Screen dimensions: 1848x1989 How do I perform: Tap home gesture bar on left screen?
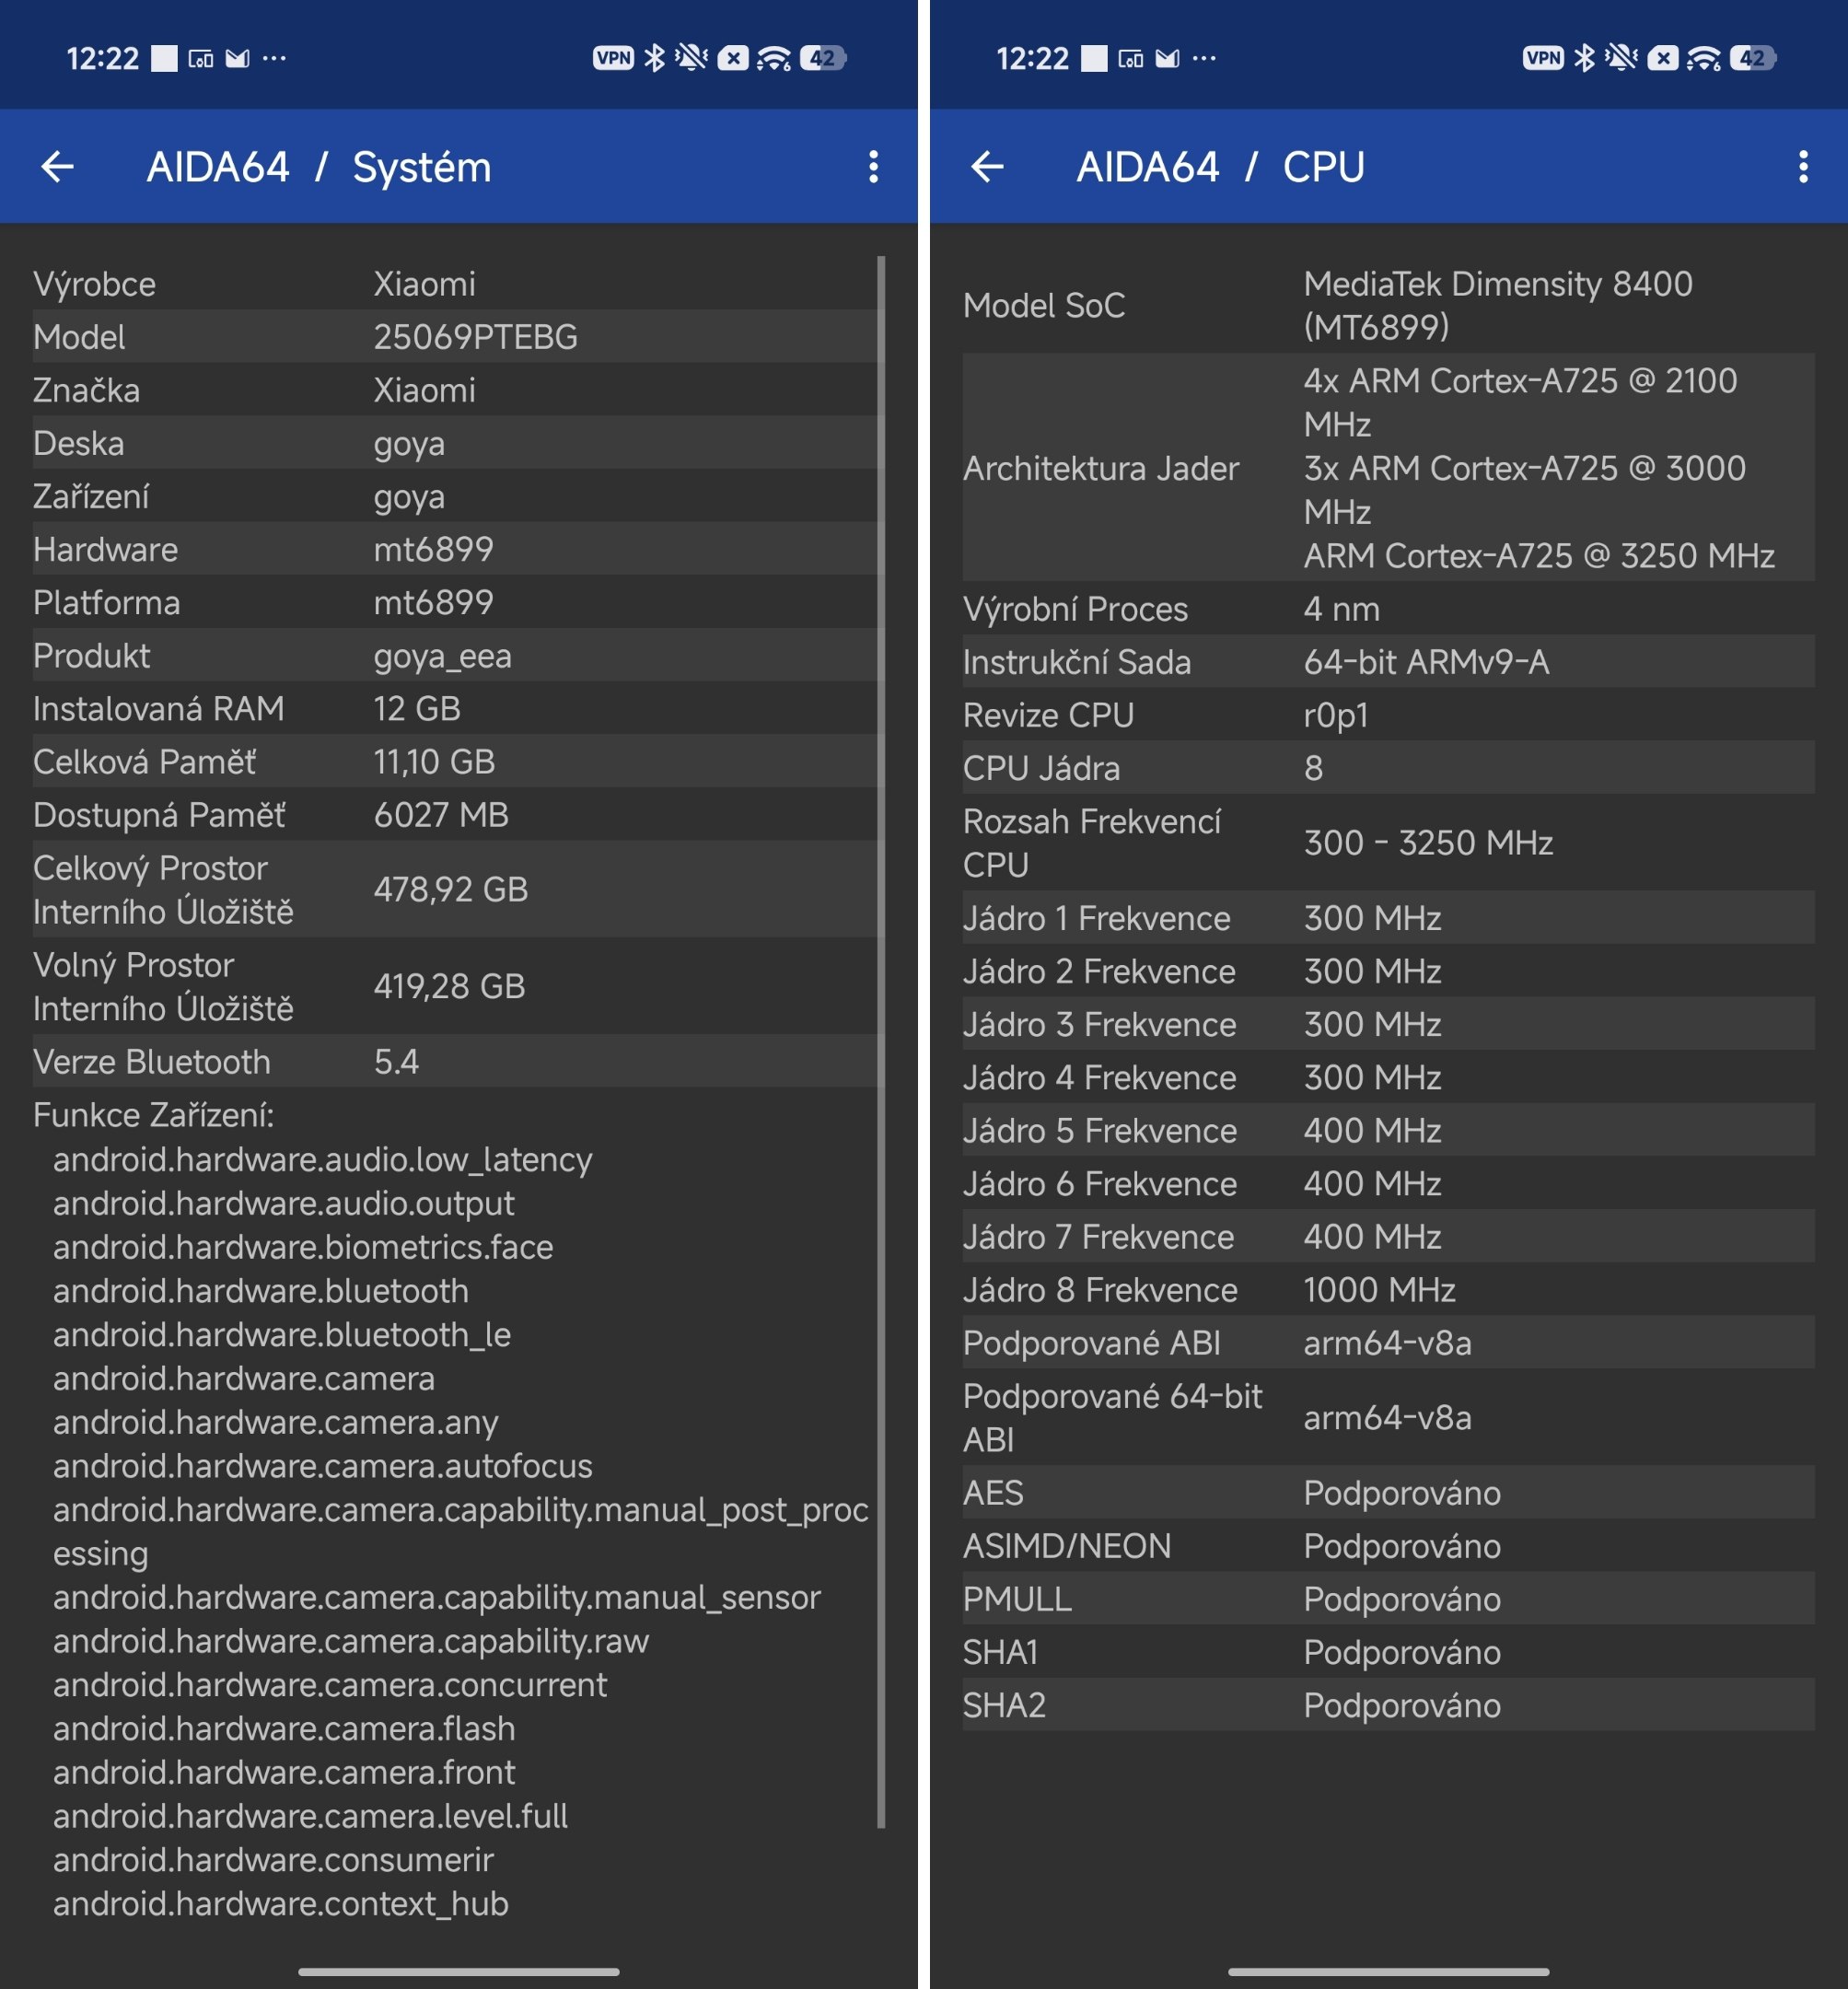click(x=458, y=1971)
